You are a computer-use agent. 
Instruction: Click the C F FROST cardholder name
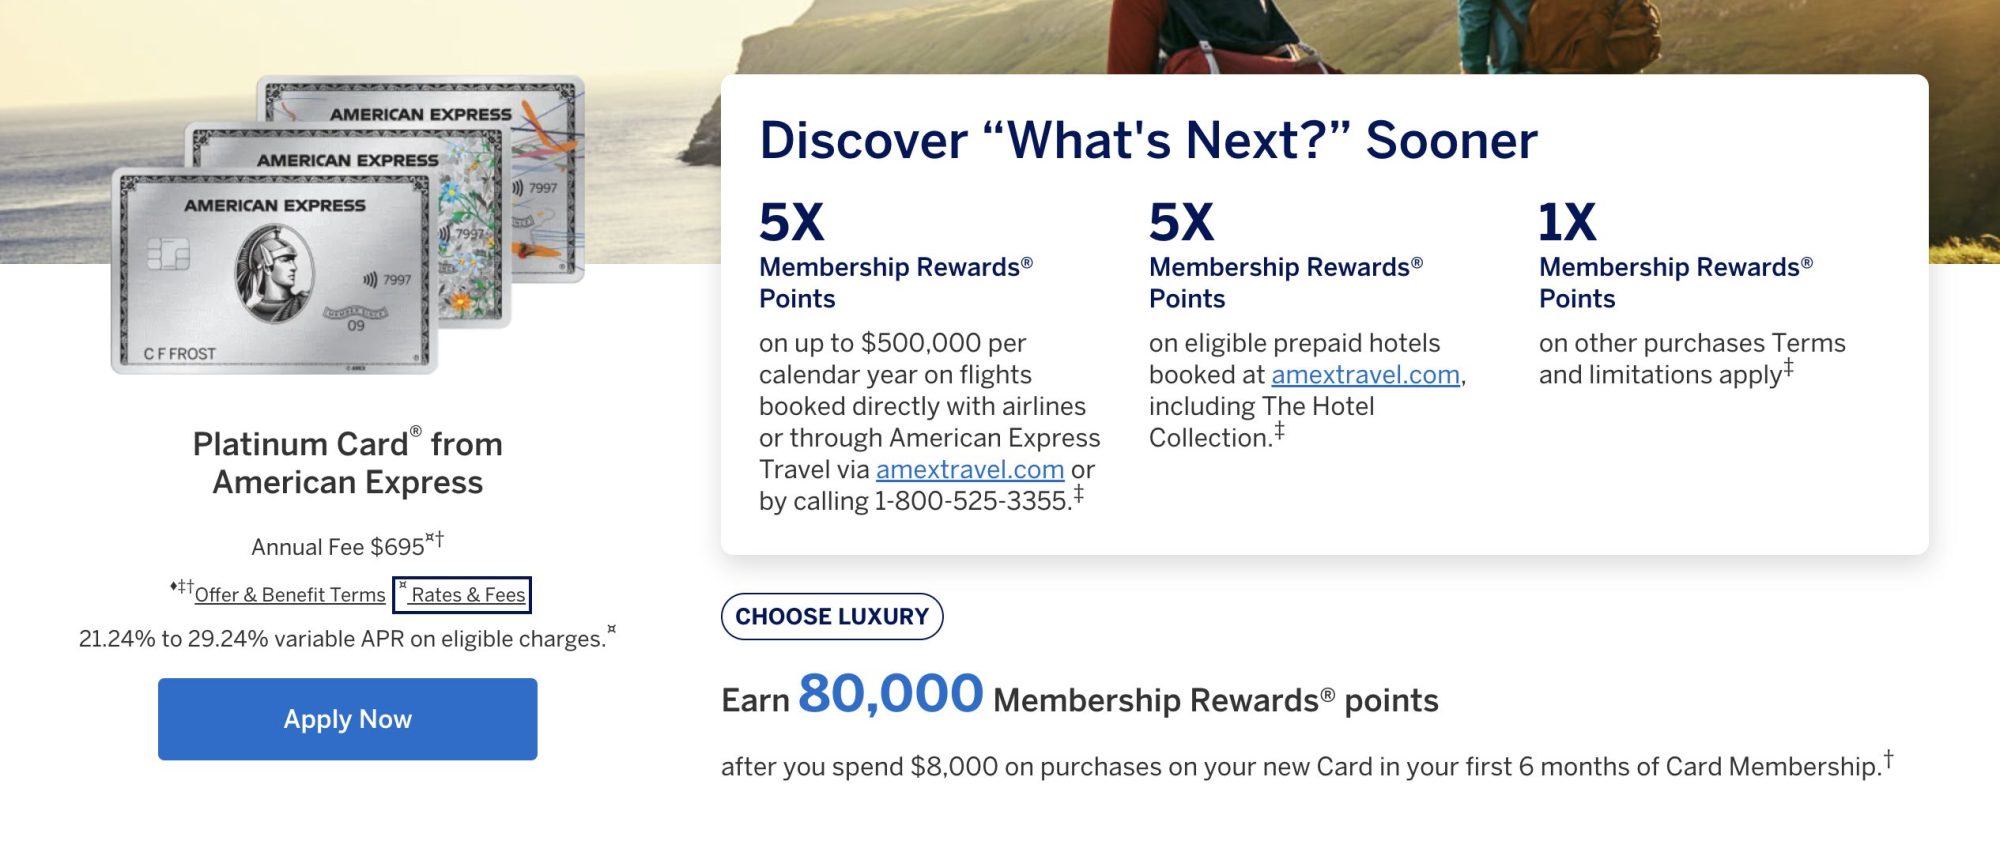179,354
